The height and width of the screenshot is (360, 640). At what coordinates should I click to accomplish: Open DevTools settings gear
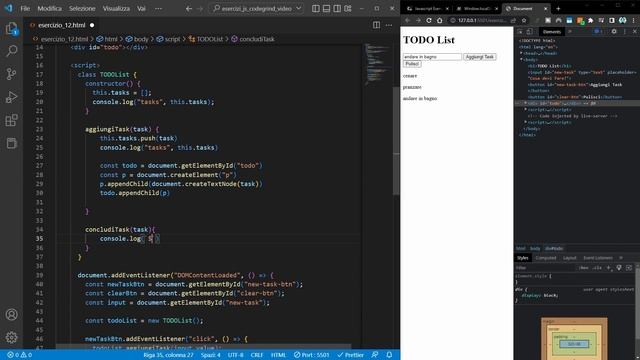point(614,31)
